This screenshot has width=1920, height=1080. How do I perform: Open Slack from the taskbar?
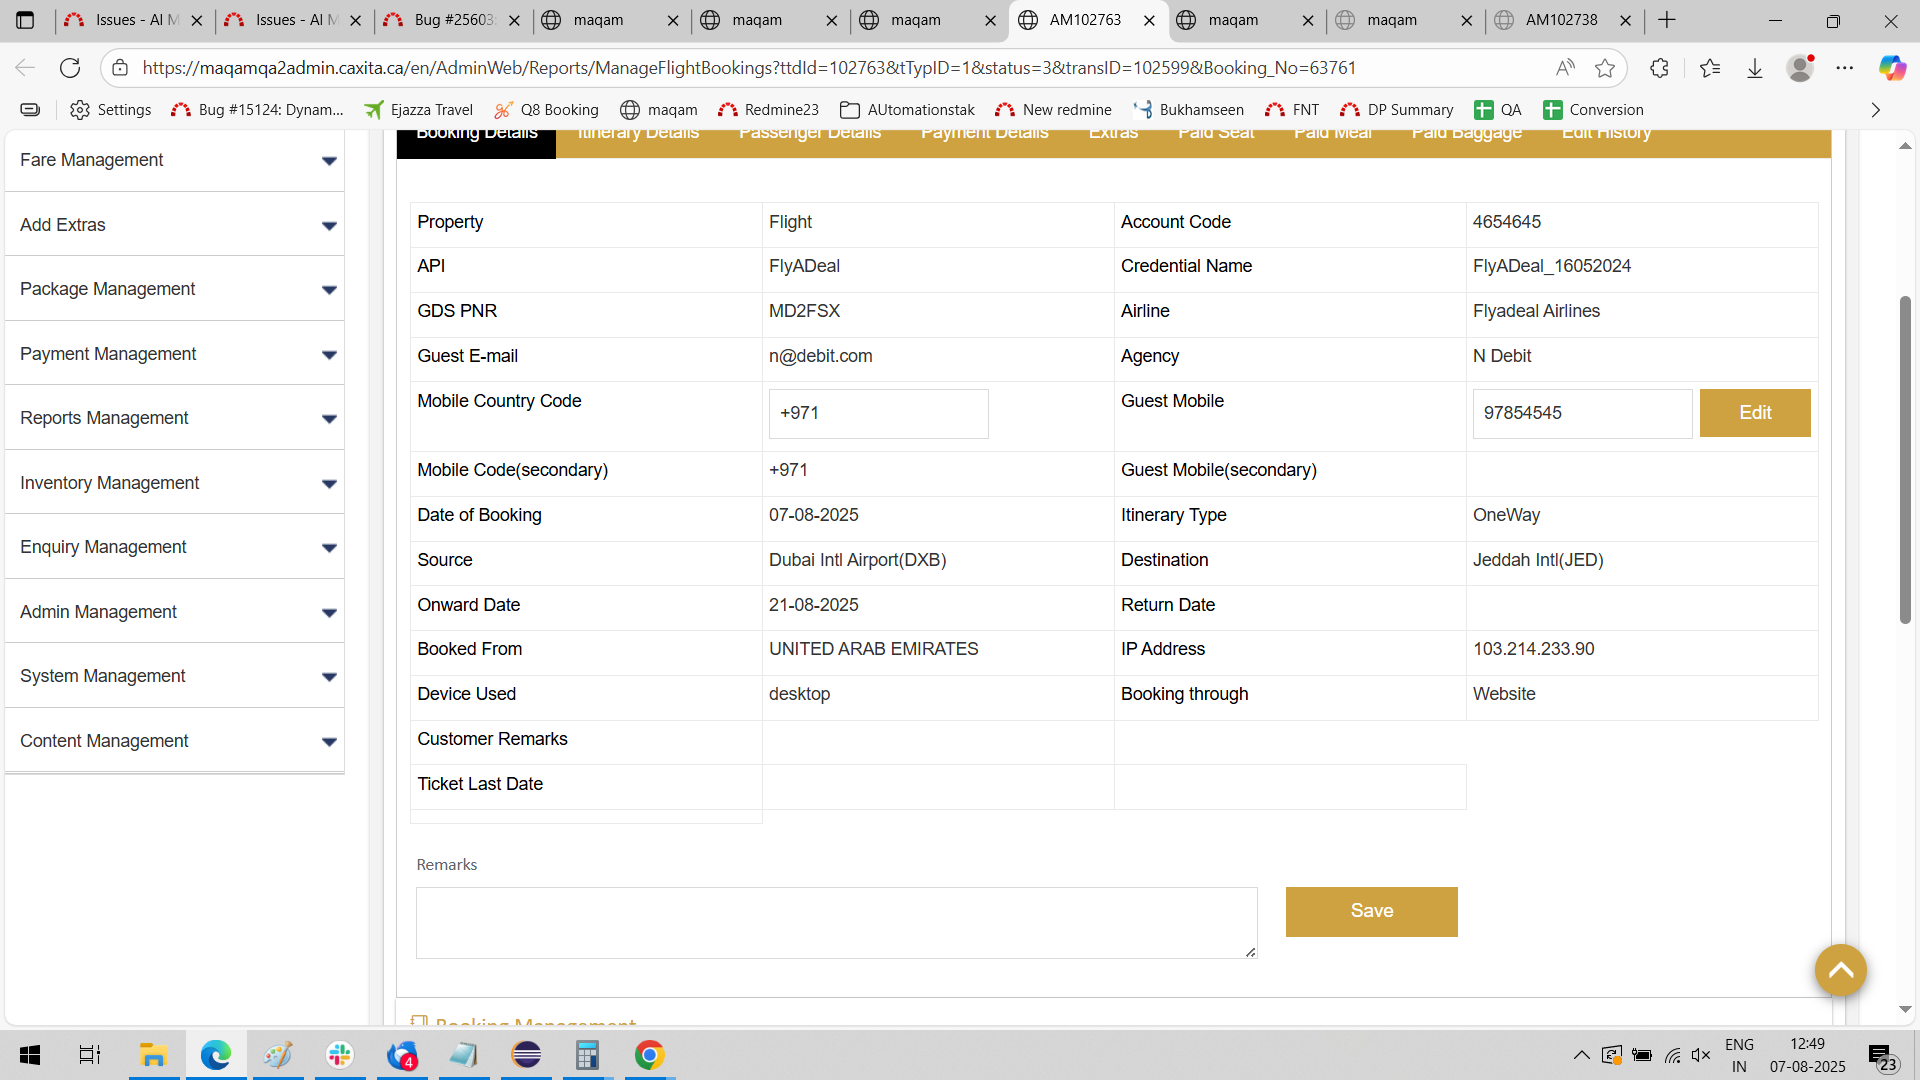coord(340,1055)
